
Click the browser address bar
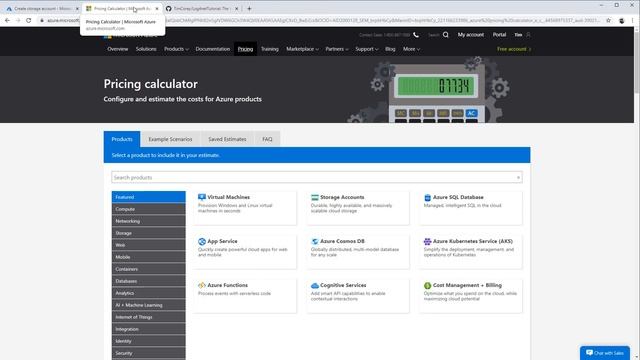pos(322,20)
